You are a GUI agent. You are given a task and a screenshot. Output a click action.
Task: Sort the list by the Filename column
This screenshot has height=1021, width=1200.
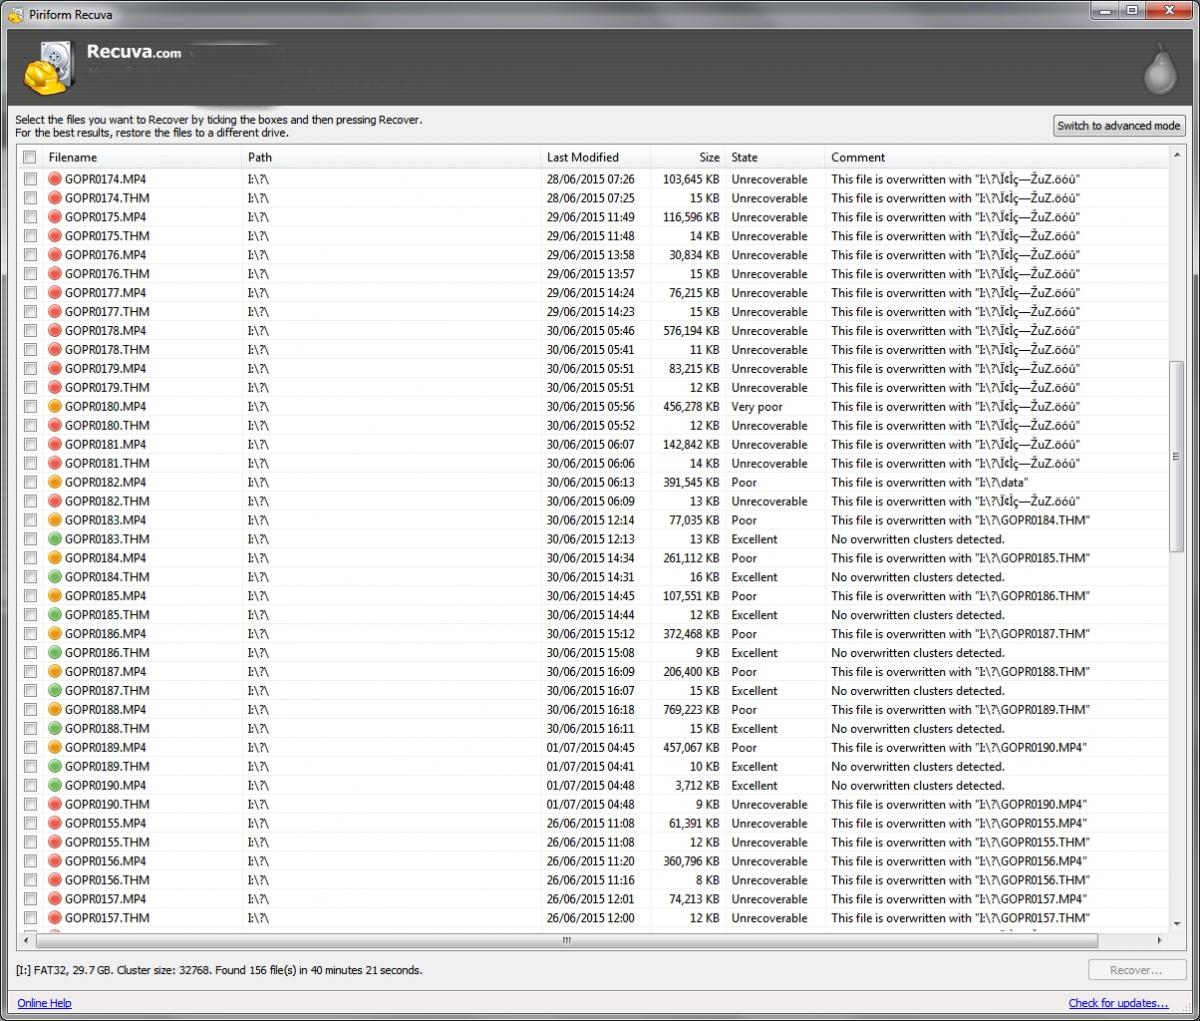140,157
